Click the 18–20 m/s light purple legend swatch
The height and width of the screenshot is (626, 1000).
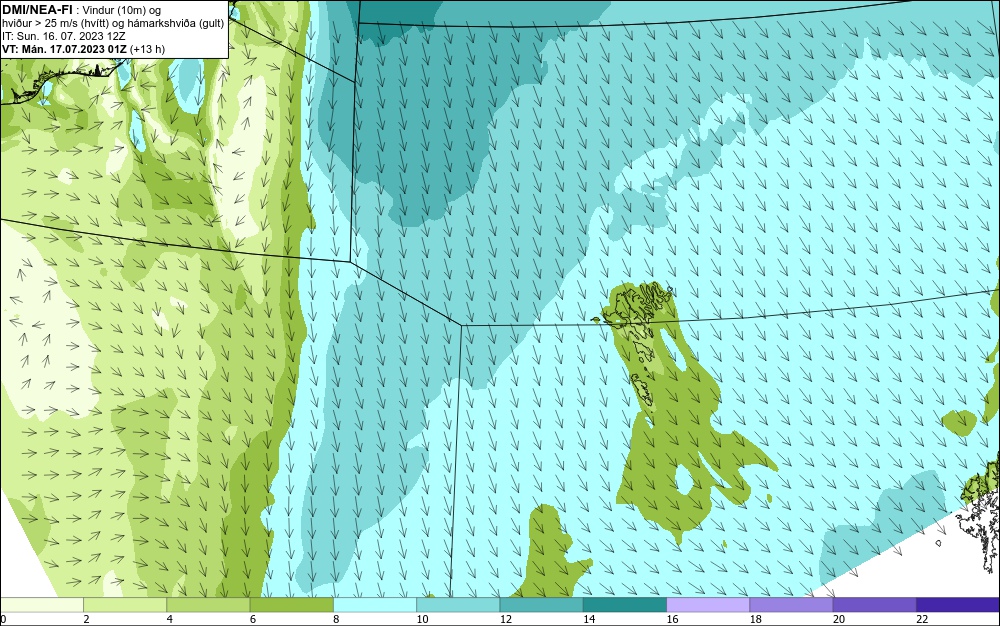point(791,605)
